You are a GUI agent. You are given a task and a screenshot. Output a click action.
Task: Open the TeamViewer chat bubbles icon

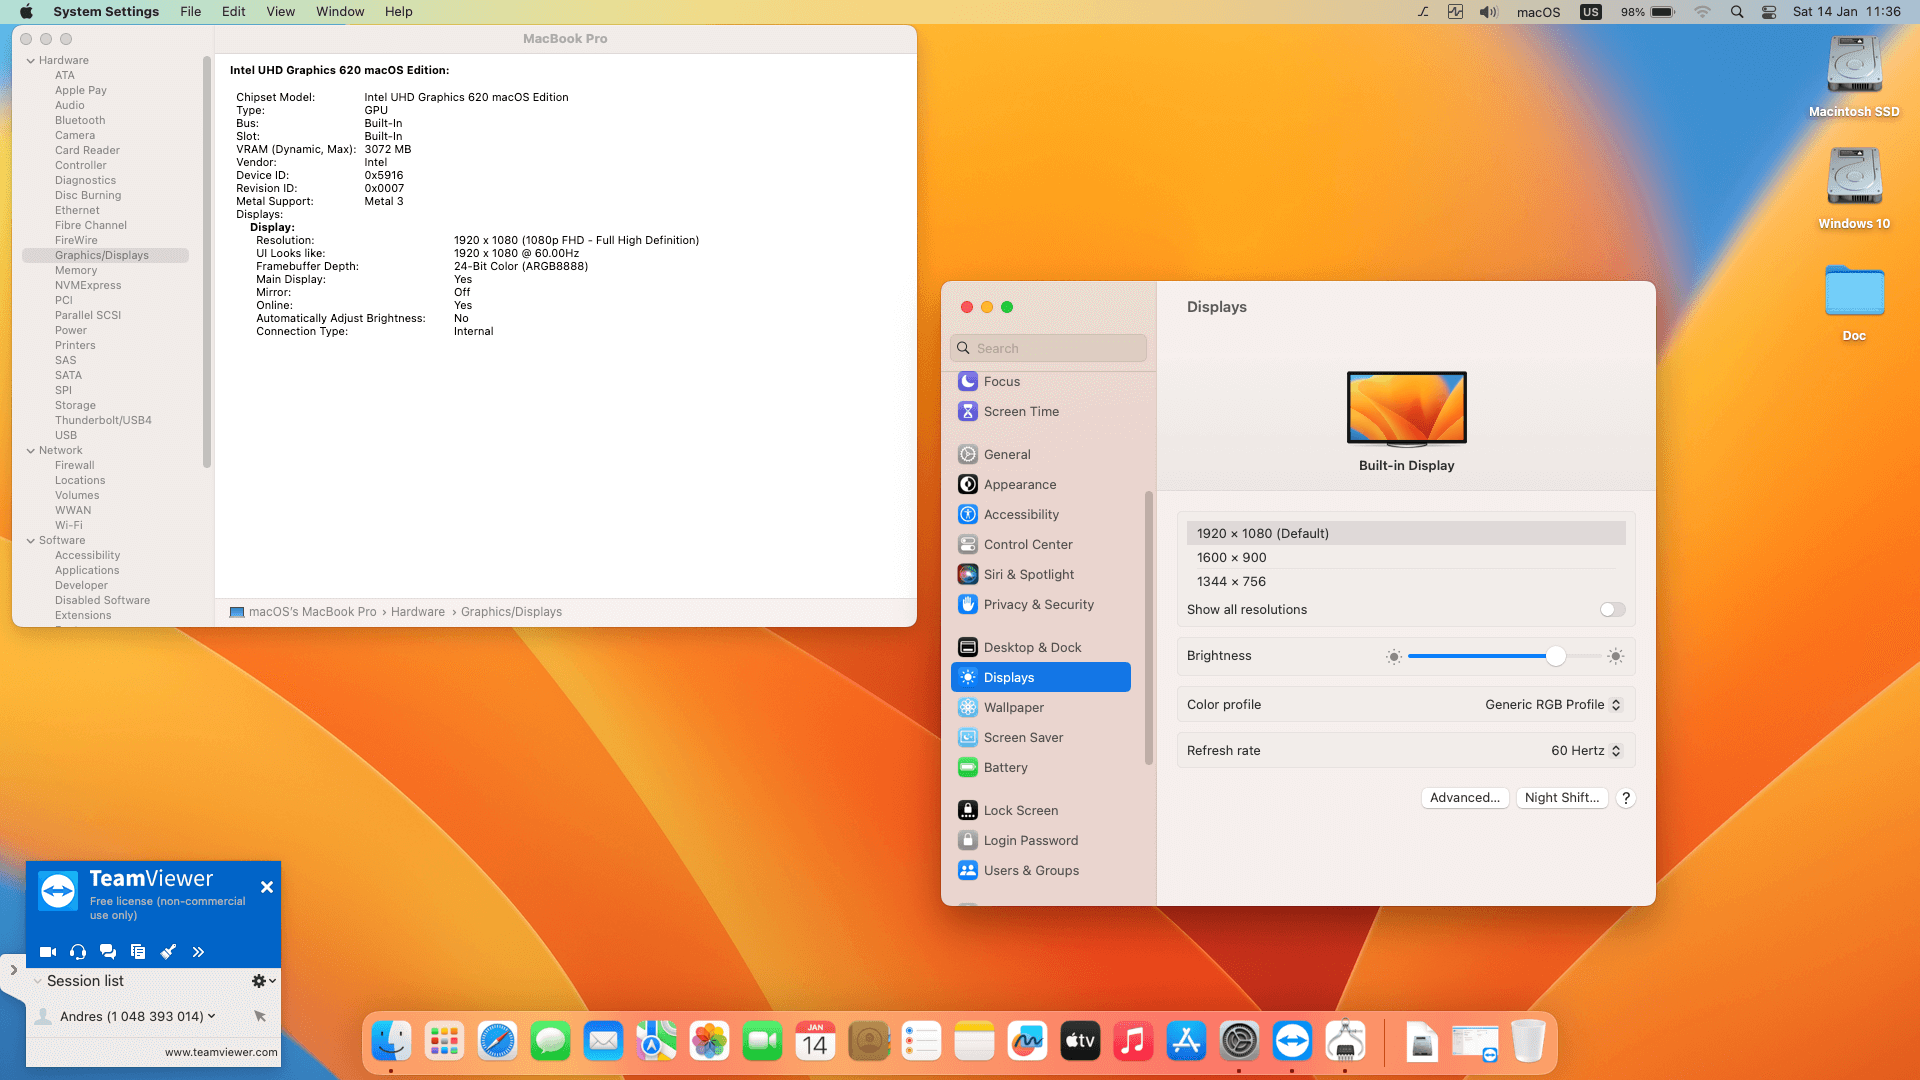coord(108,952)
